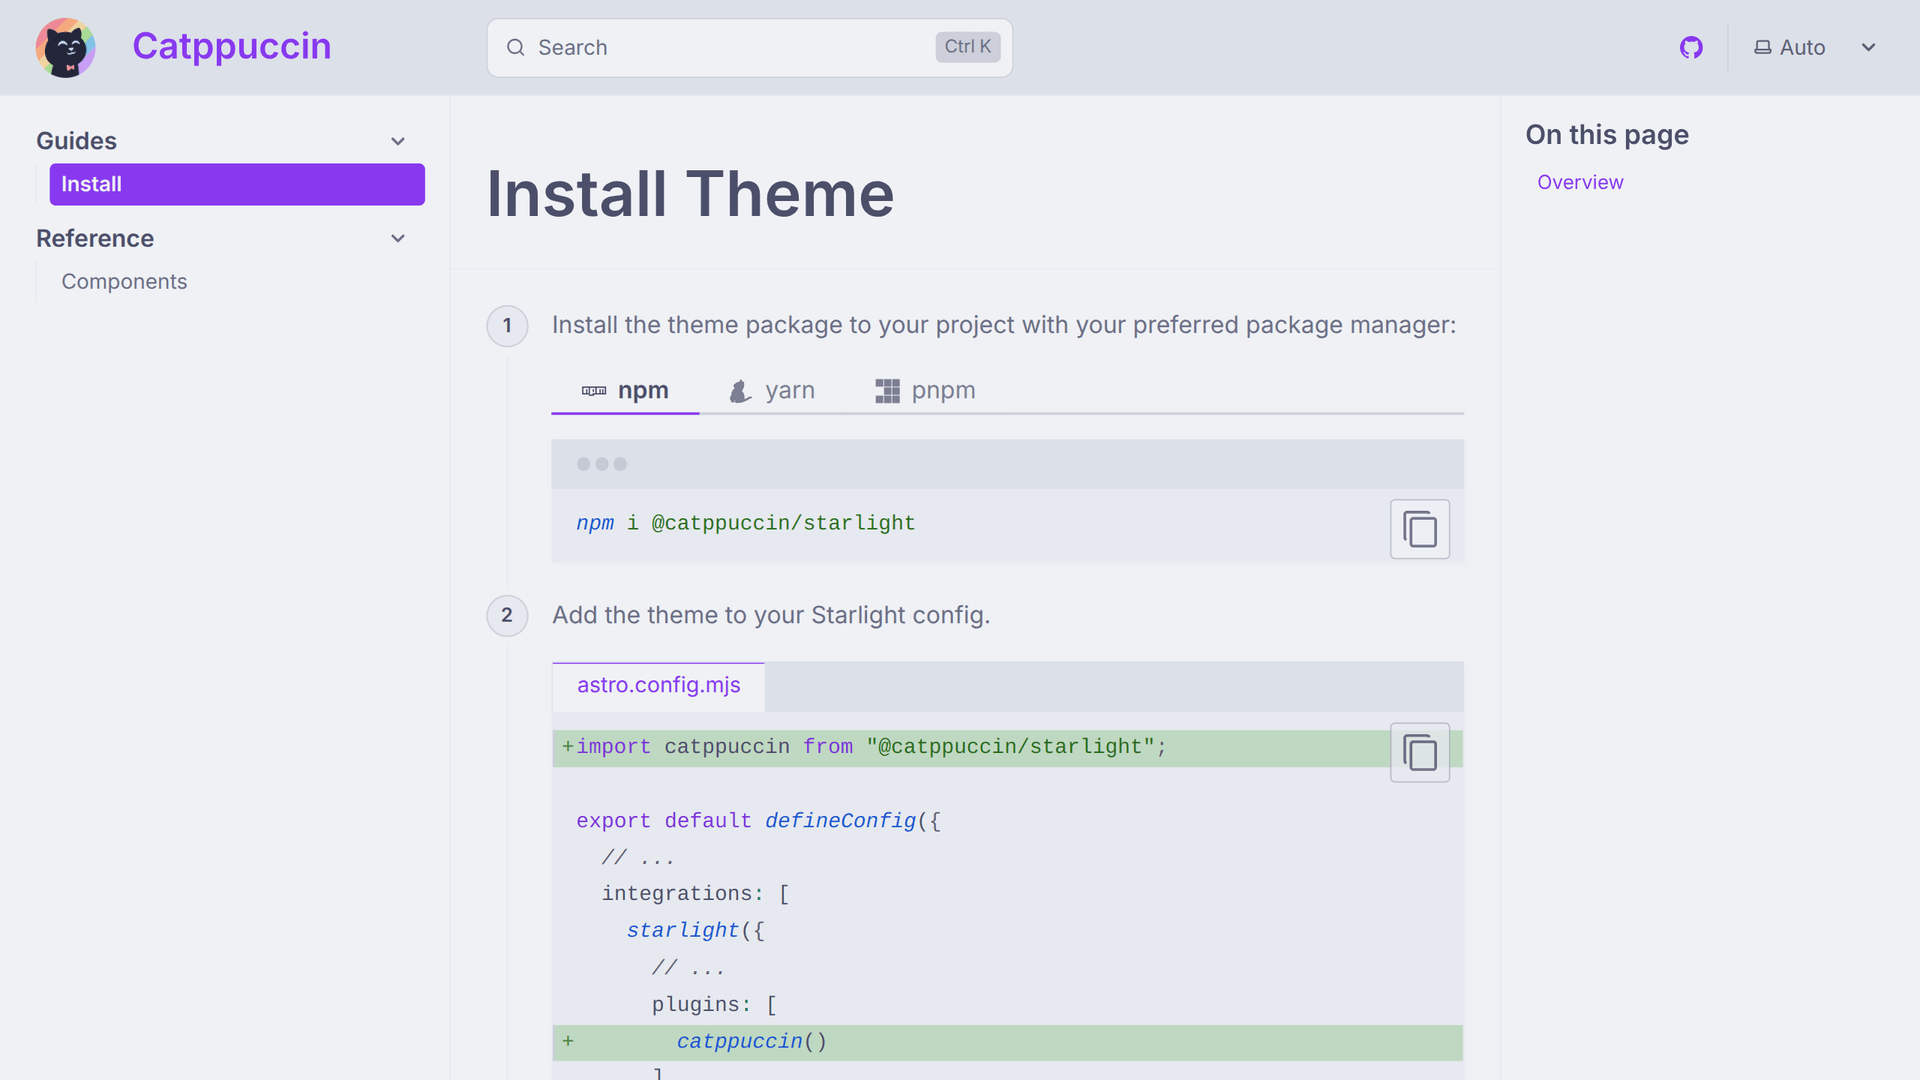The width and height of the screenshot is (1920, 1080).
Task: Click the 'Install Theme' heading
Action: coord(690,193)
